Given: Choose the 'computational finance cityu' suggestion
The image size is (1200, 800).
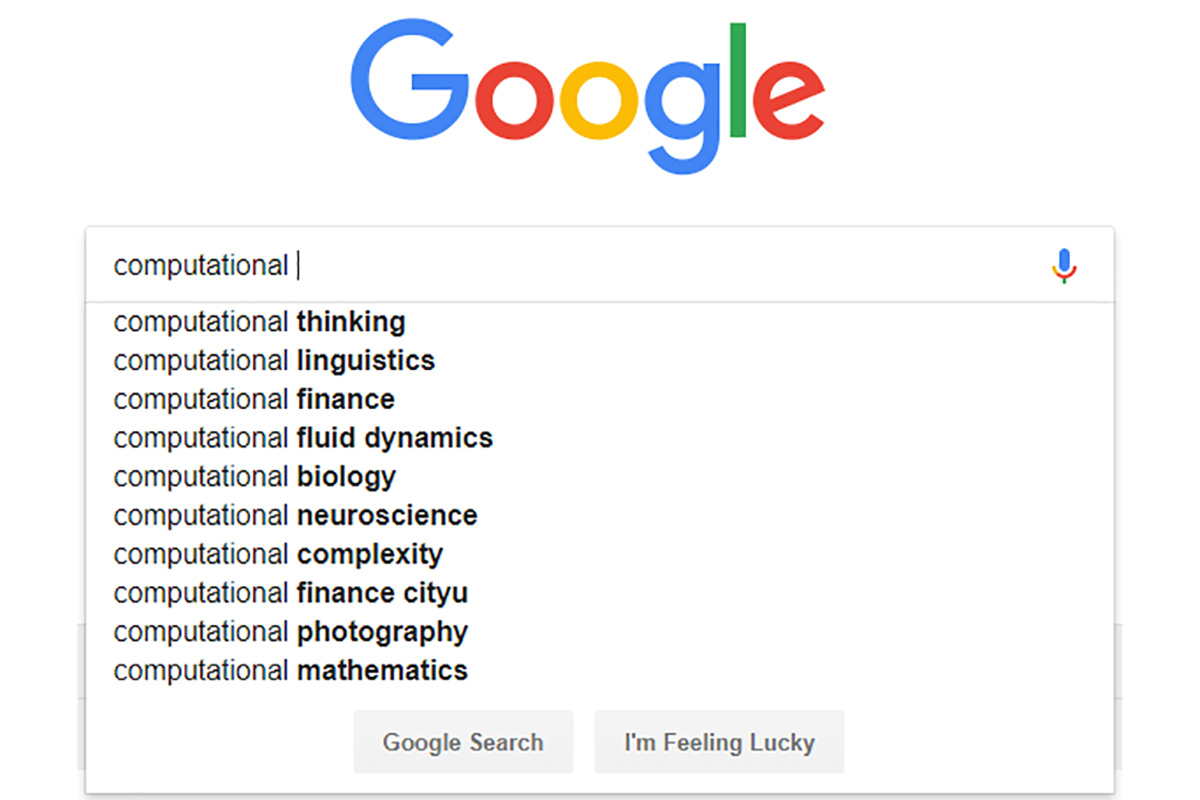Looking at the screenshot, I should pos(600,593).
